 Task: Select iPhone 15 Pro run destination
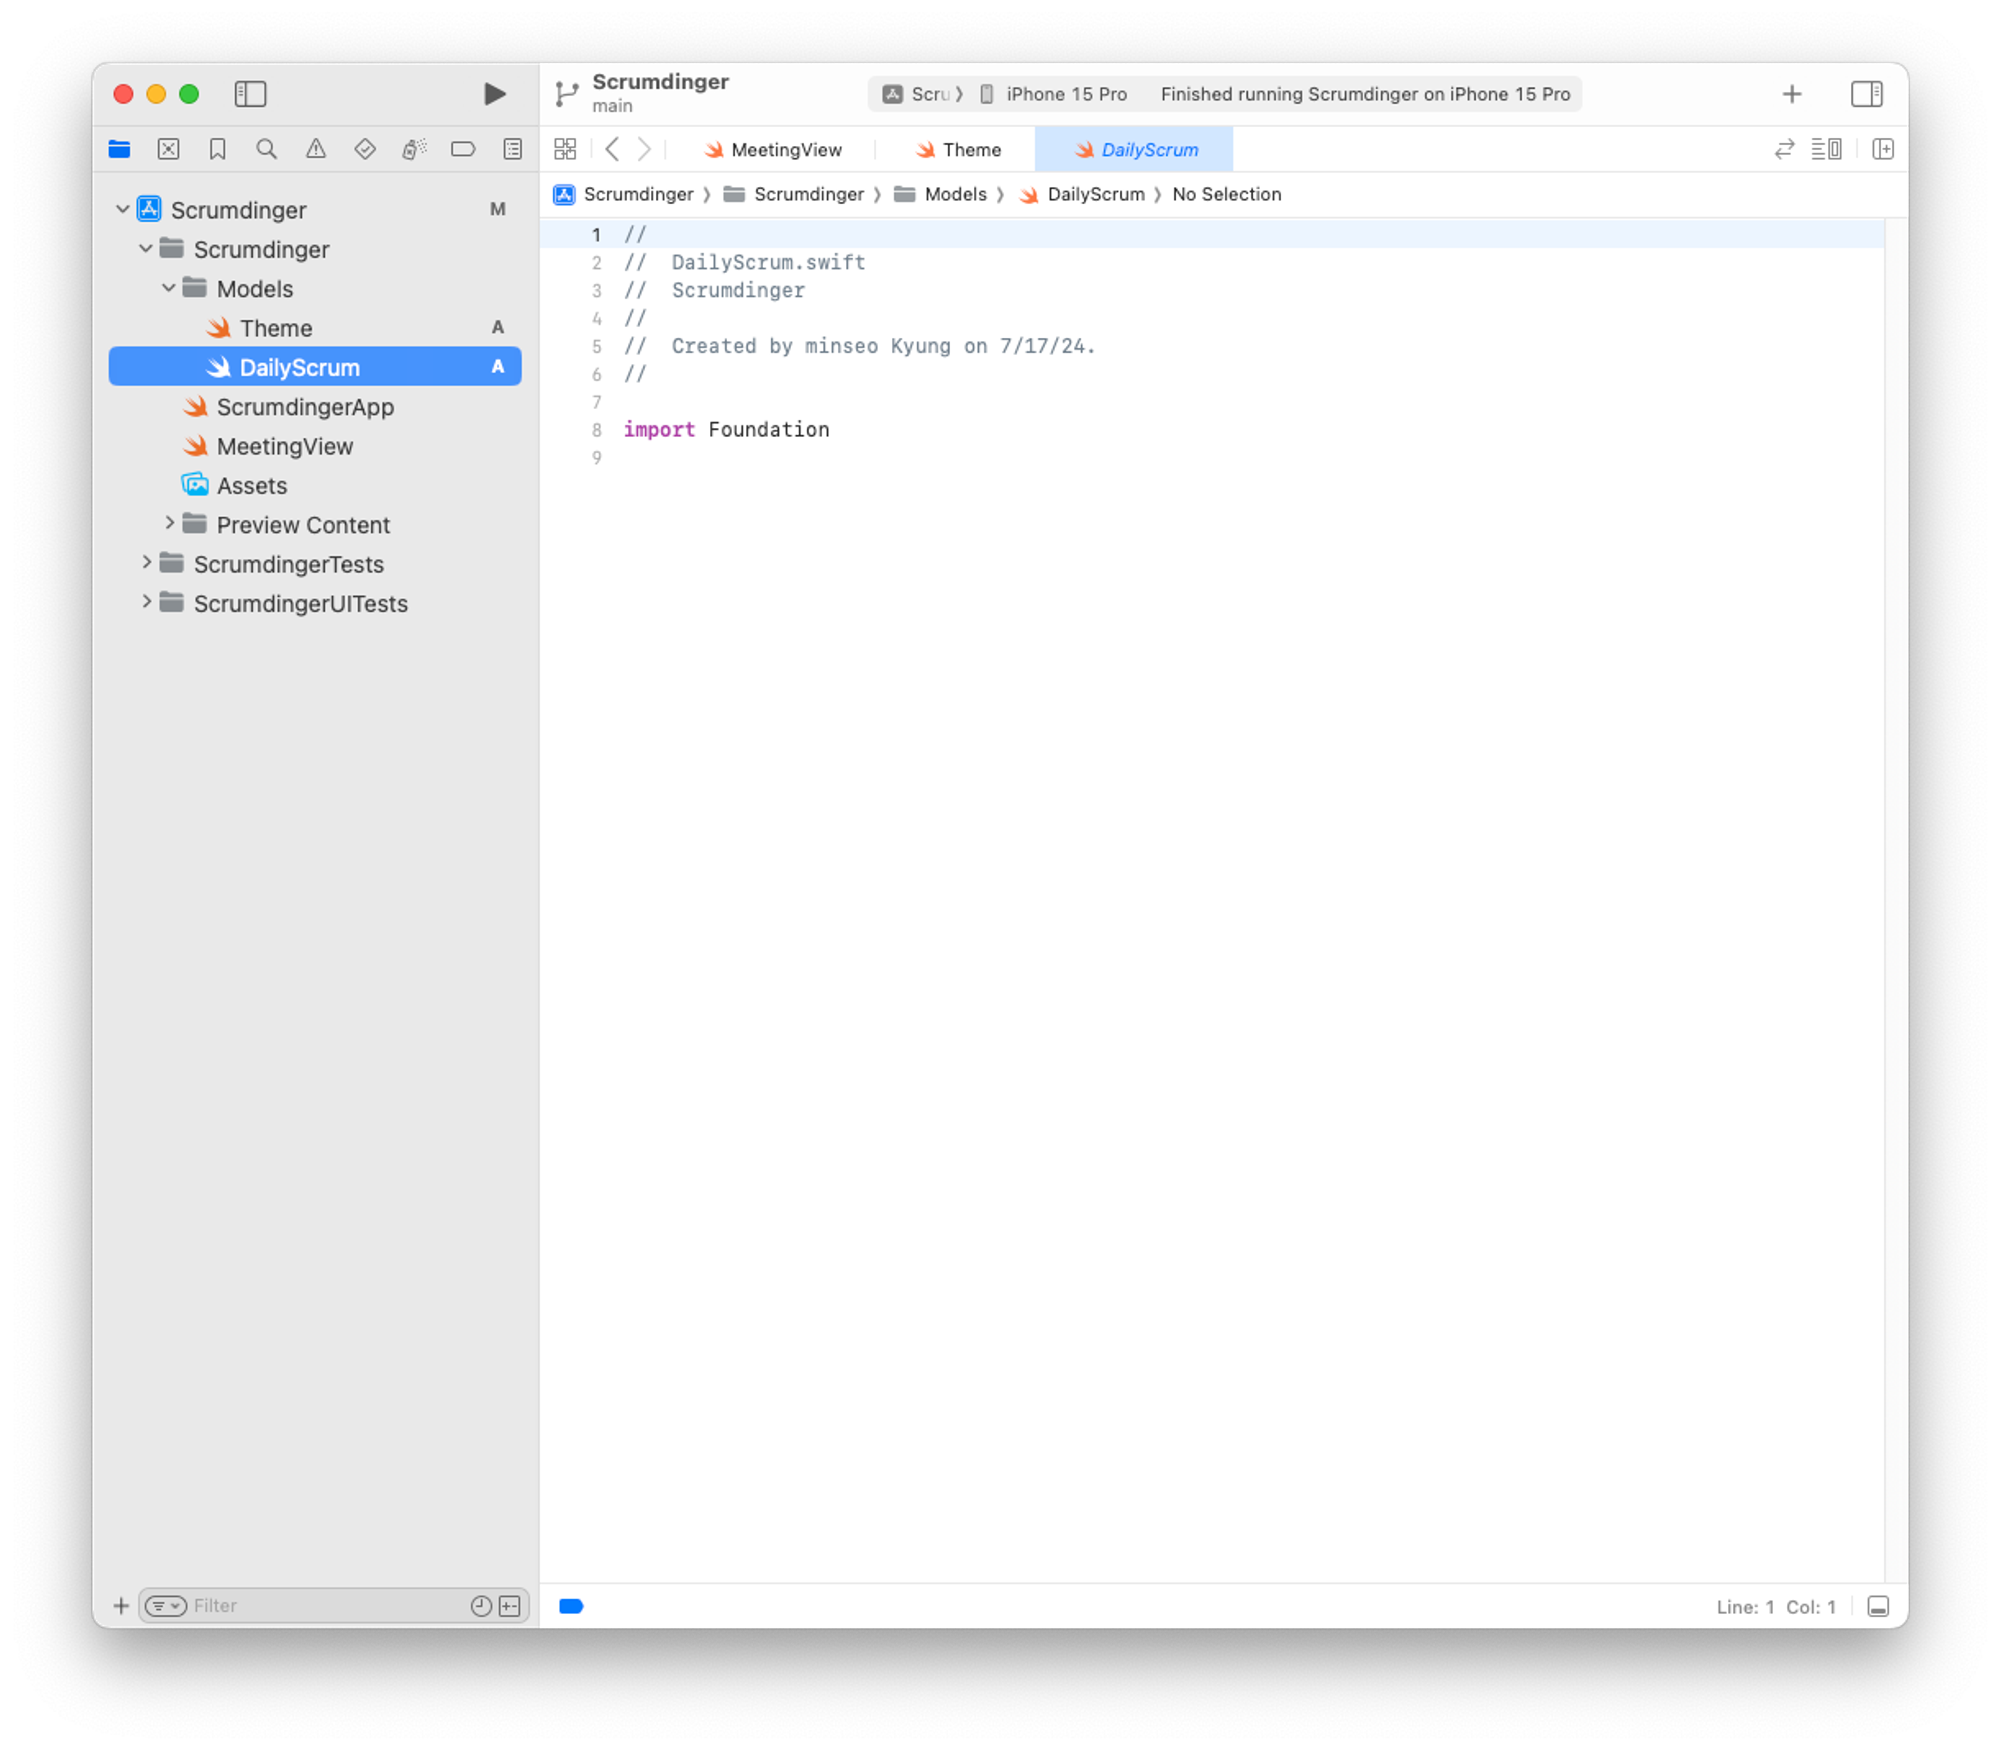(1065, 94)
